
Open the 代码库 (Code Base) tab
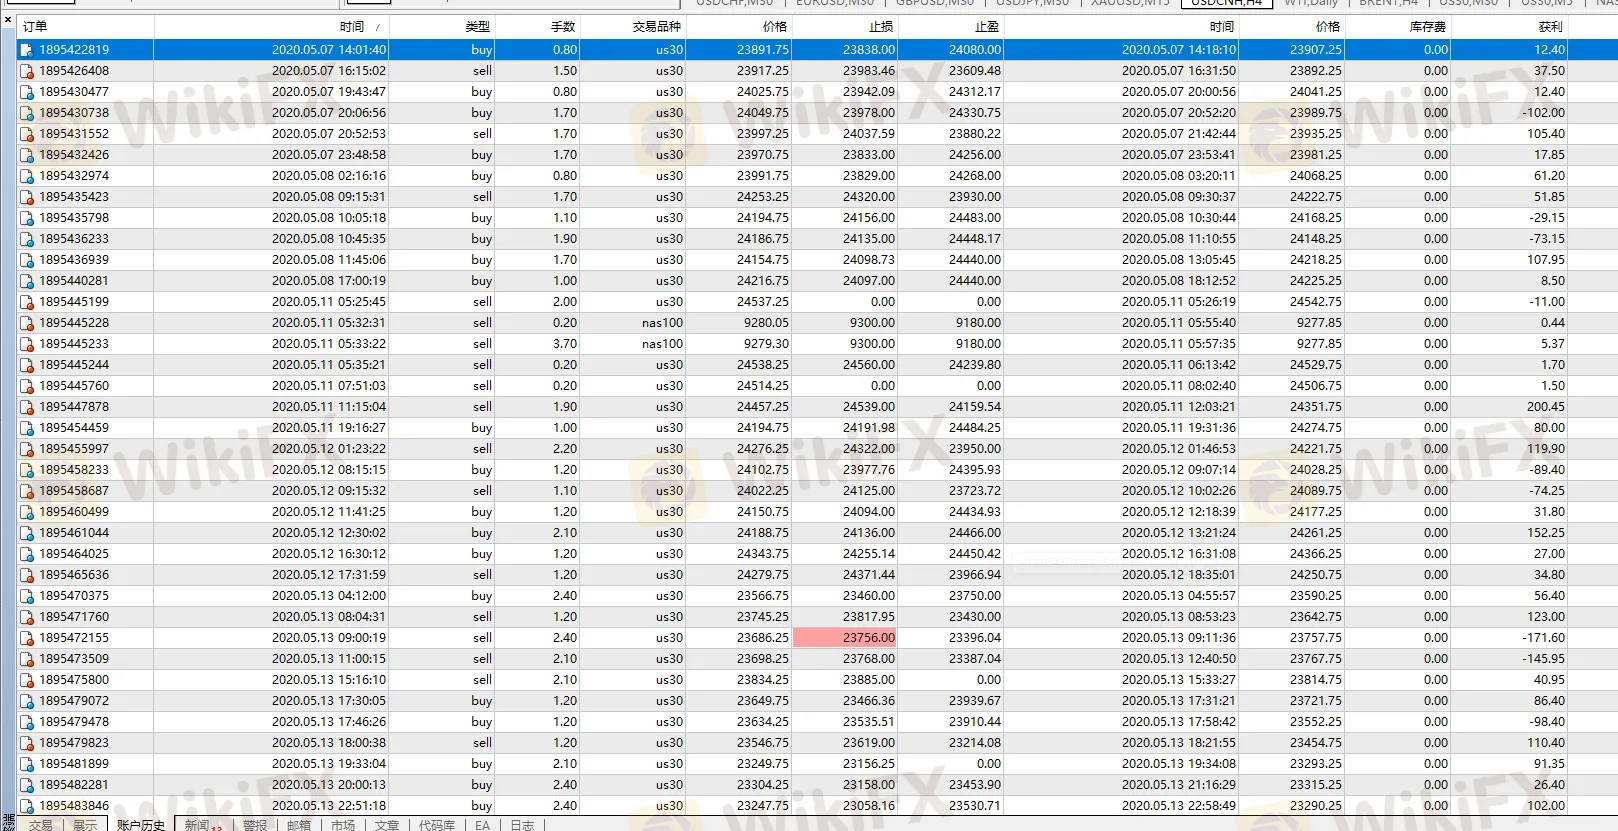tap(437, 825)
